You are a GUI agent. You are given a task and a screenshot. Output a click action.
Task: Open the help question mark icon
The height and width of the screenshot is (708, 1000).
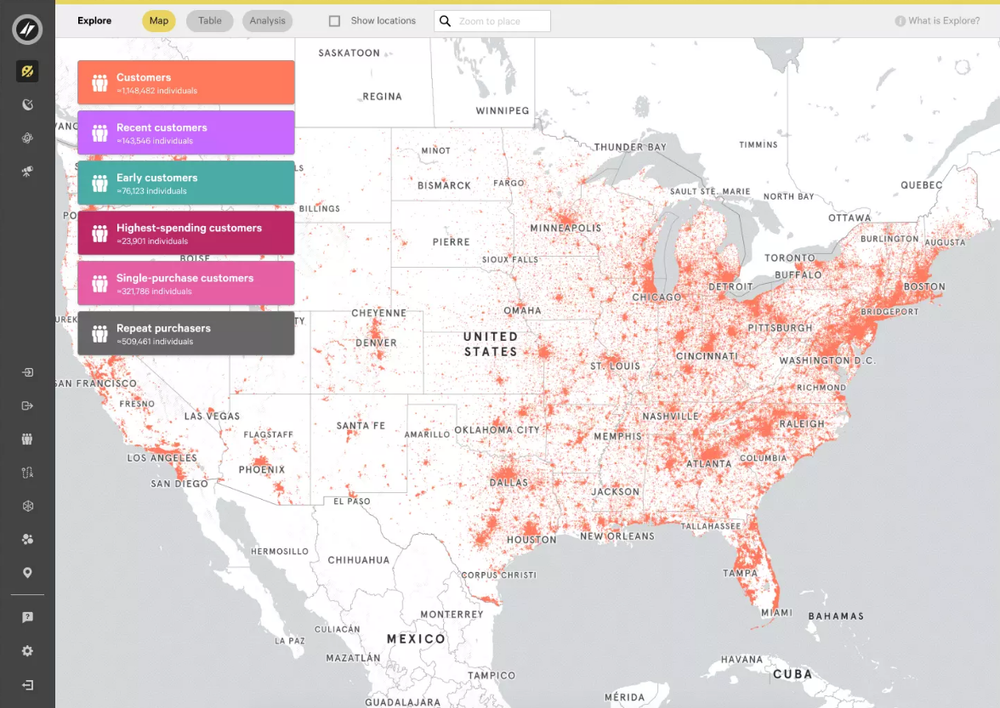27,617
